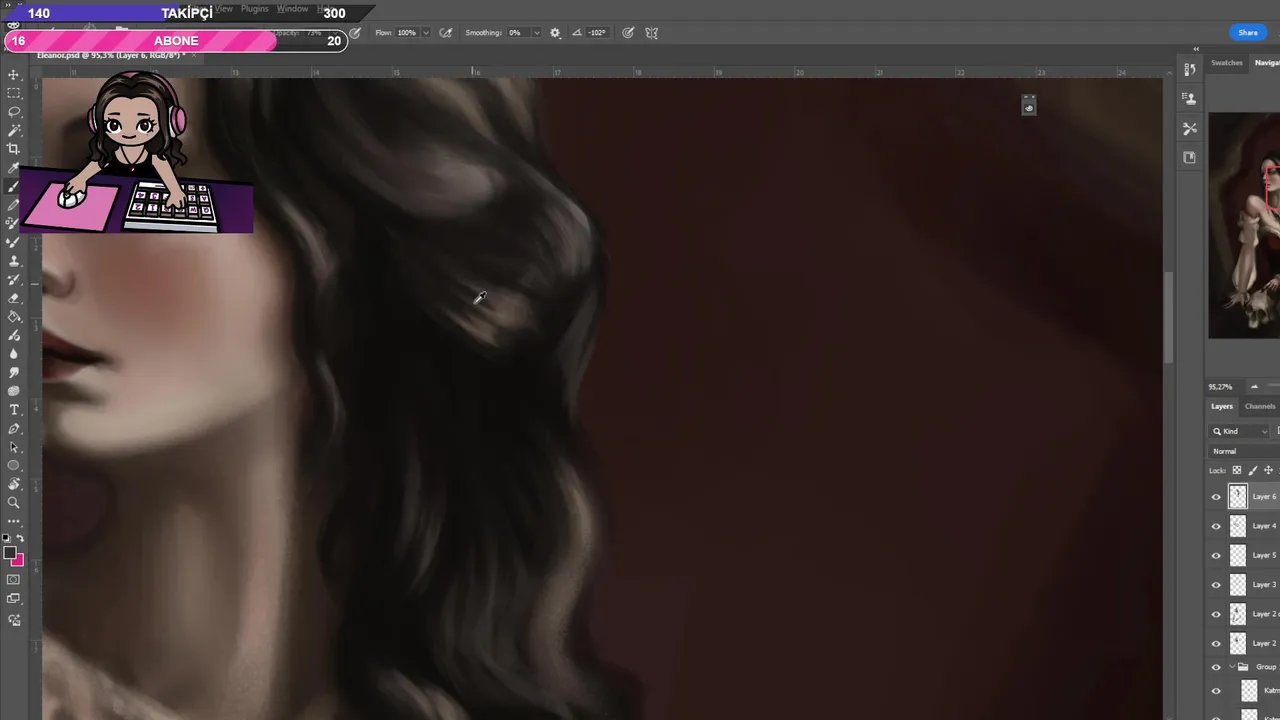Screen dimensions: 1280x720
Task: Hide Layer 6 with its eye icon
Action: pyautogui.click(x=1216, y=497)
